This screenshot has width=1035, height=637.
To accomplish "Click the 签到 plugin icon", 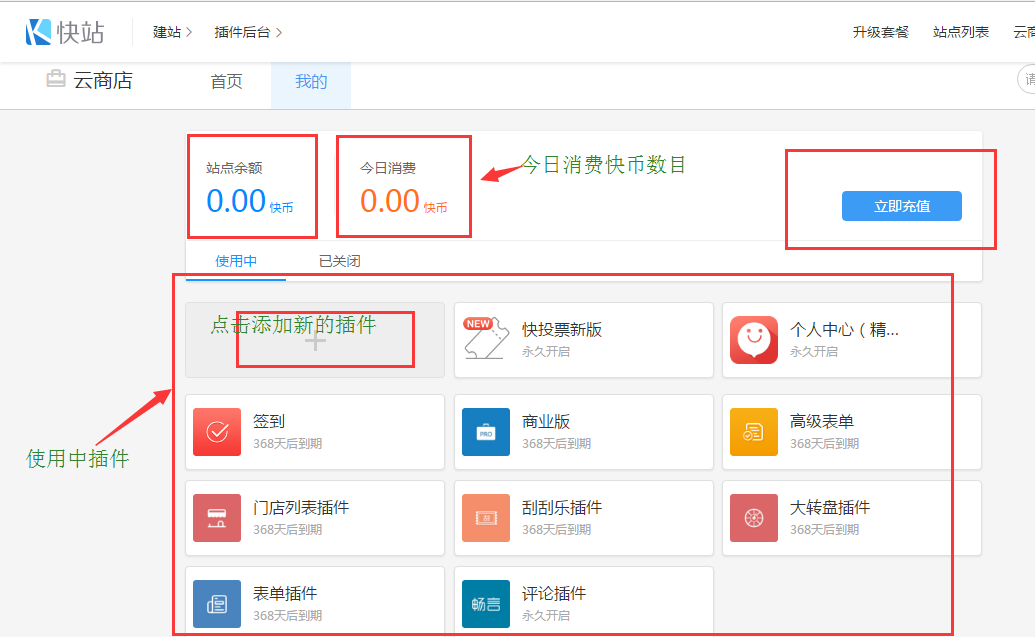I will tap(217, 432).
